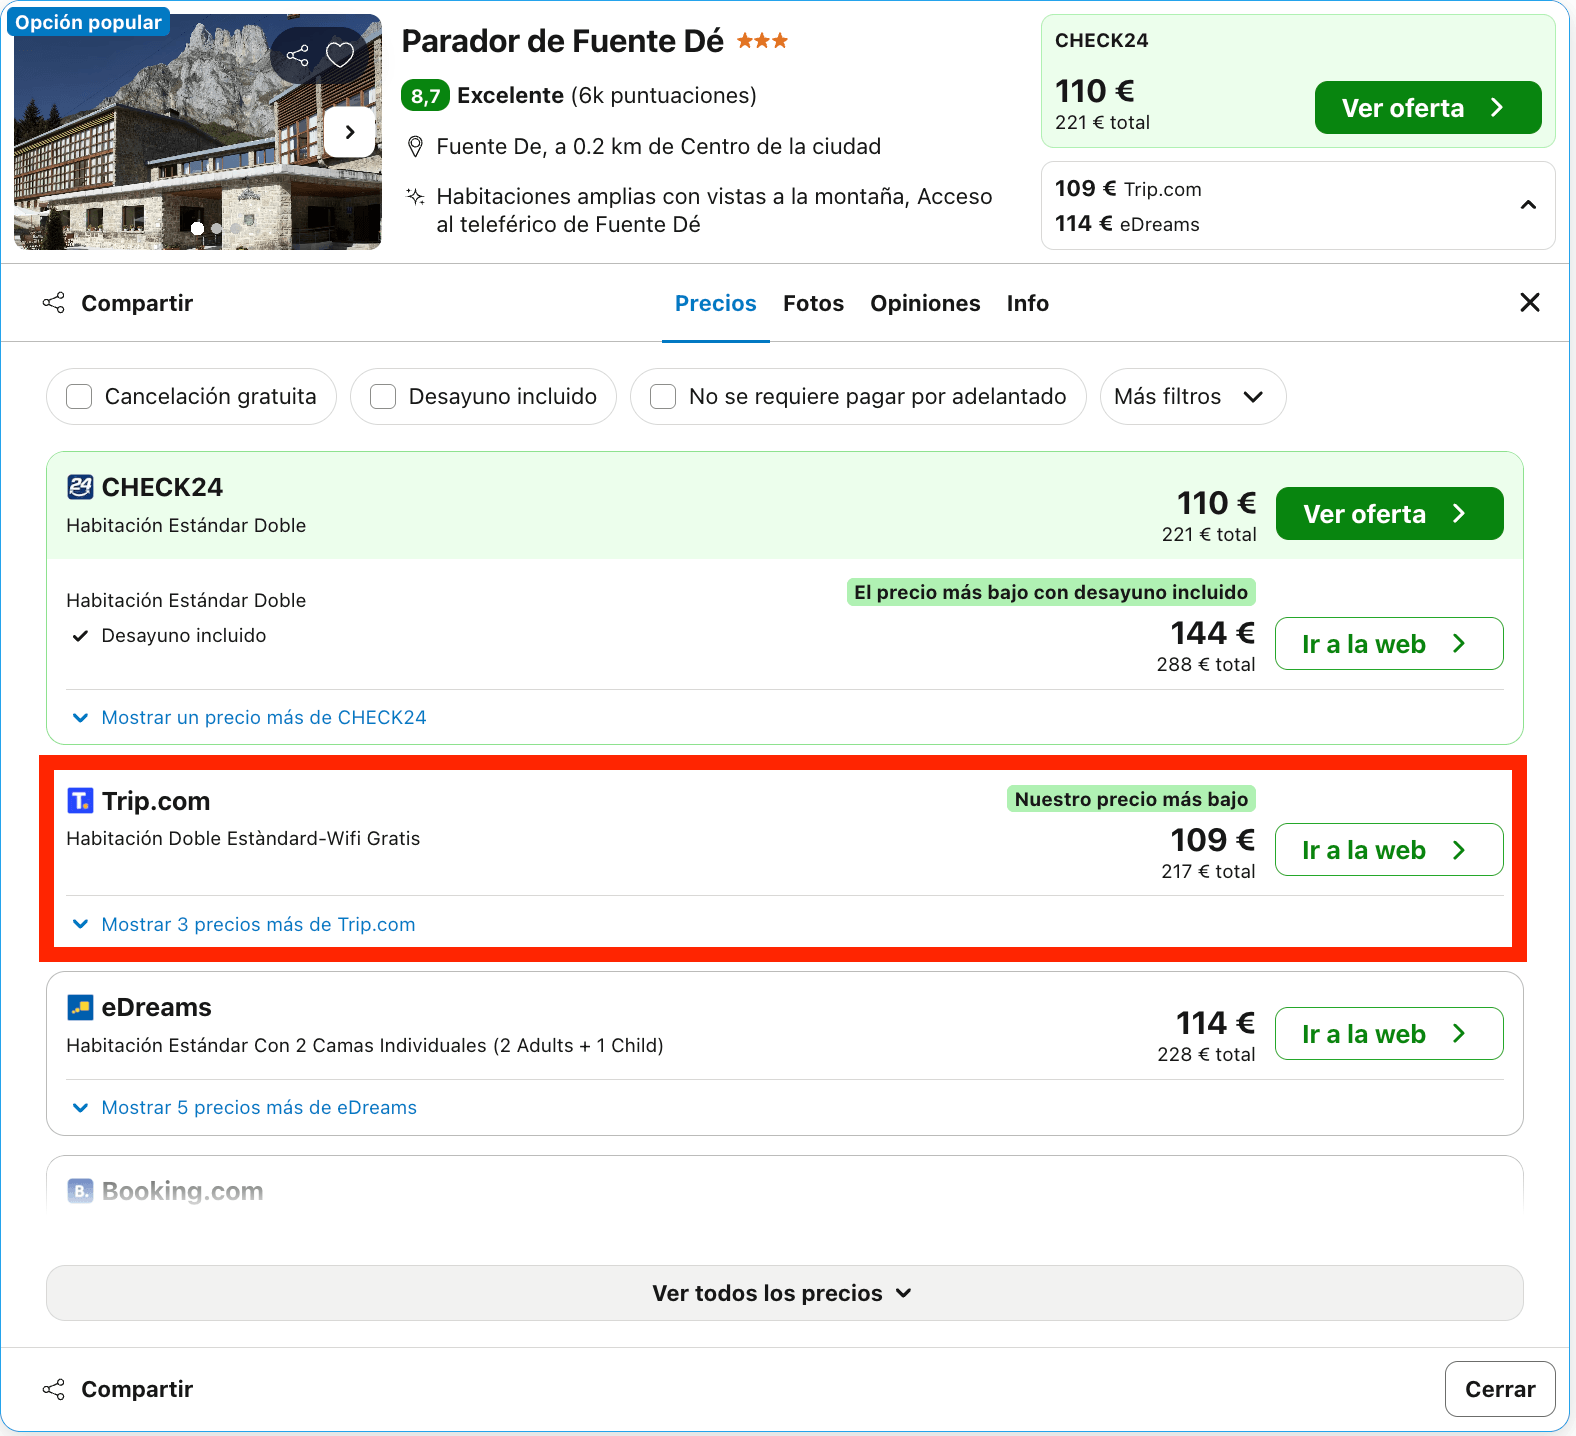
Task: Click the Trip.com logo icon
Action: click(x=80, y=801)
